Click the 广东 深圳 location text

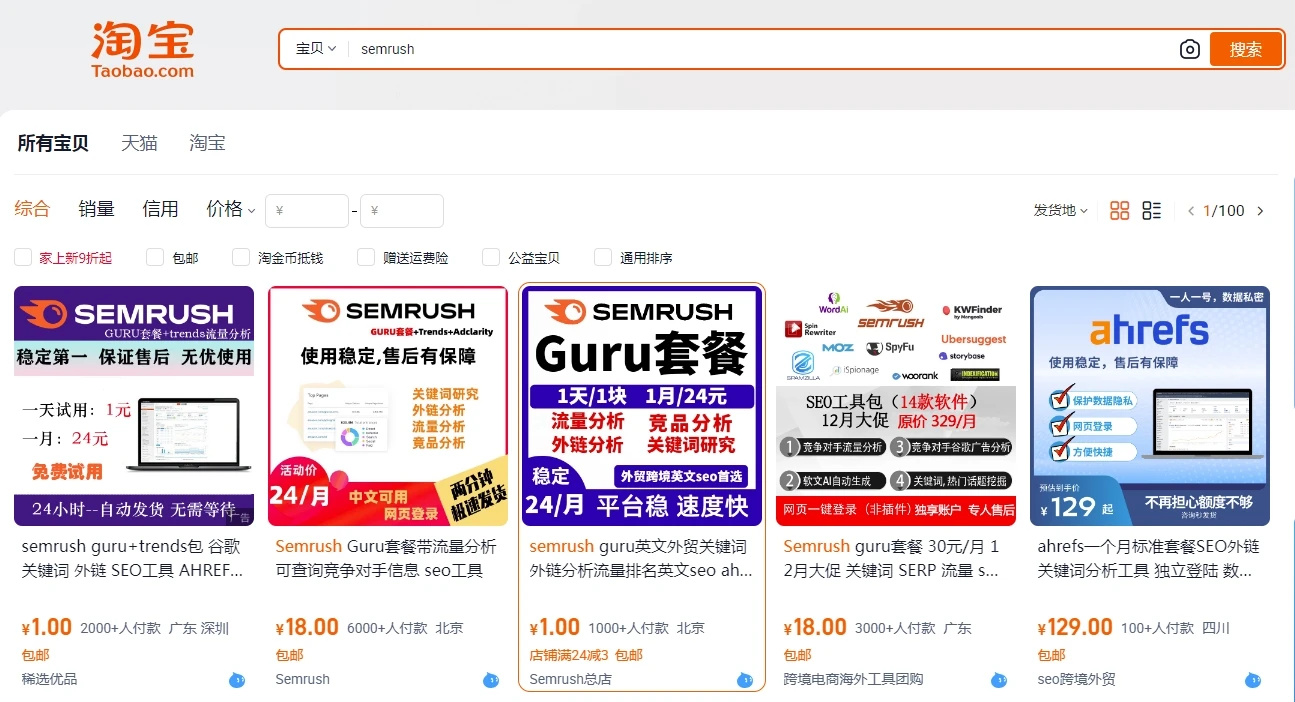(x=199, y=628)
